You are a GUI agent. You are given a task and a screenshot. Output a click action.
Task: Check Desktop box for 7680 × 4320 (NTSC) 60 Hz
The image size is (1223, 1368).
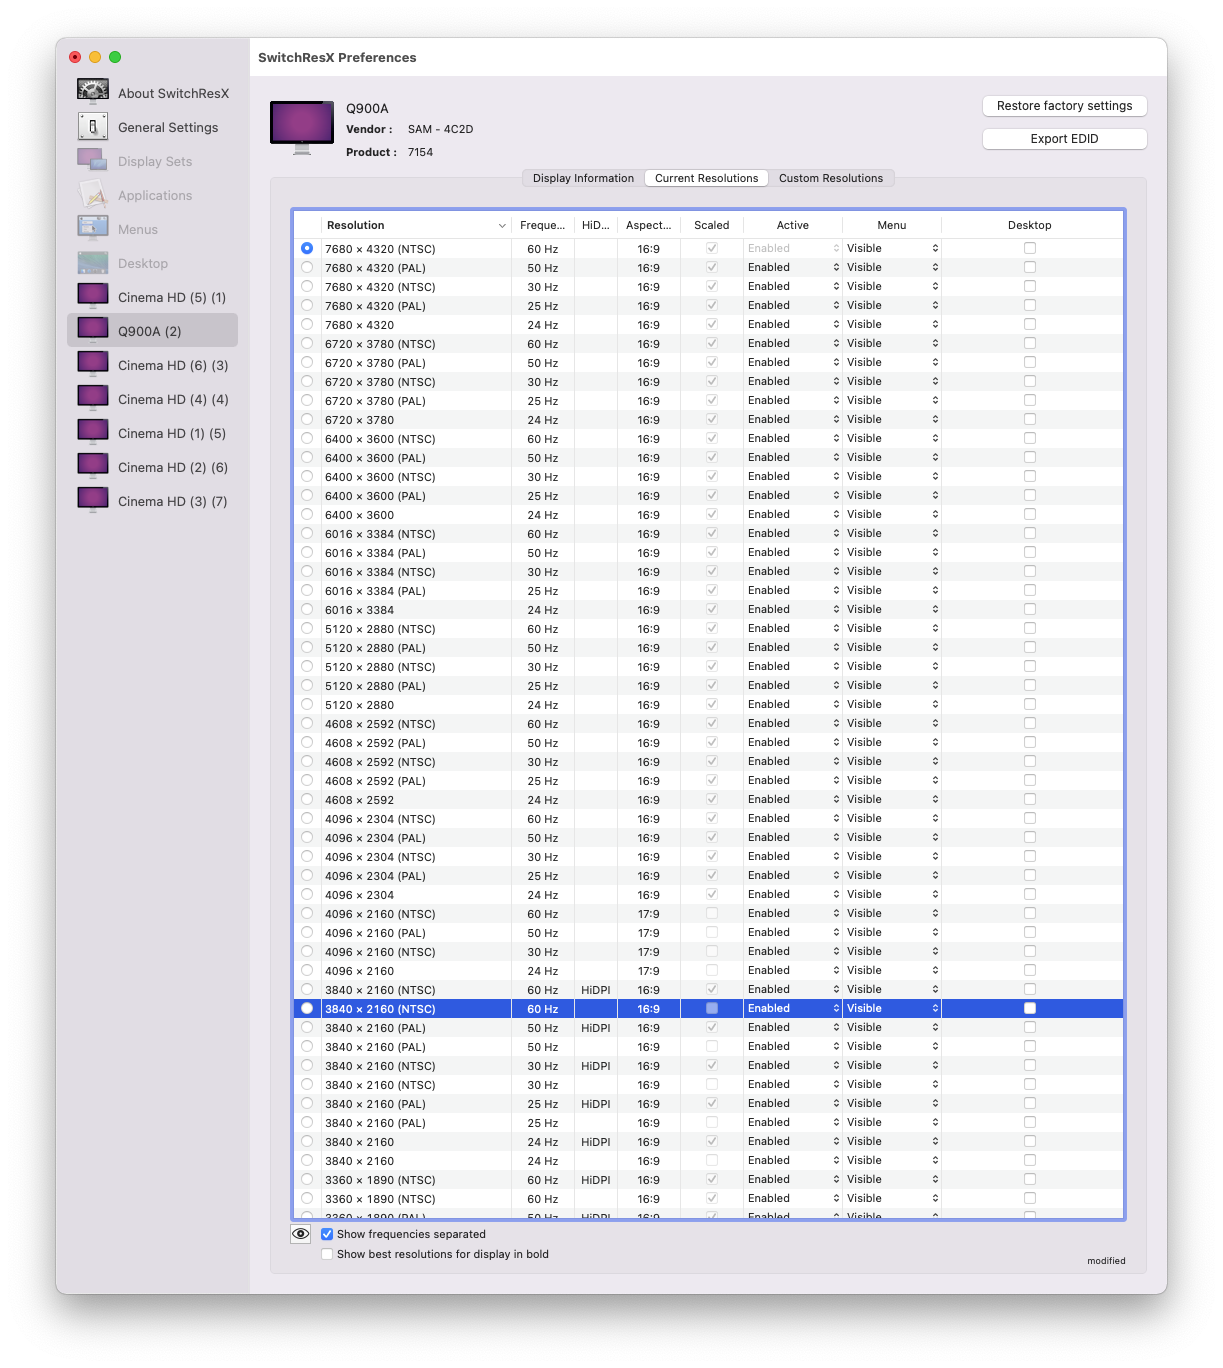tap(1030, 248)
